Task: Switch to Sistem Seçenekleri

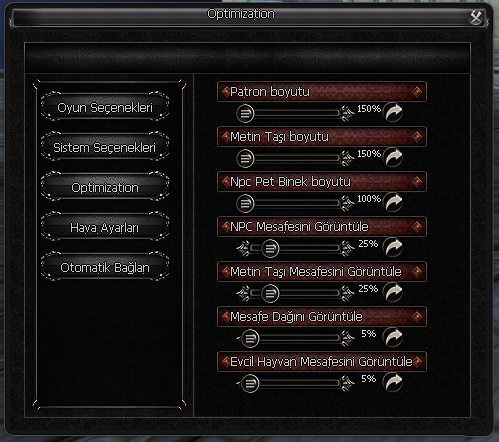Action: tap(105, 147)
